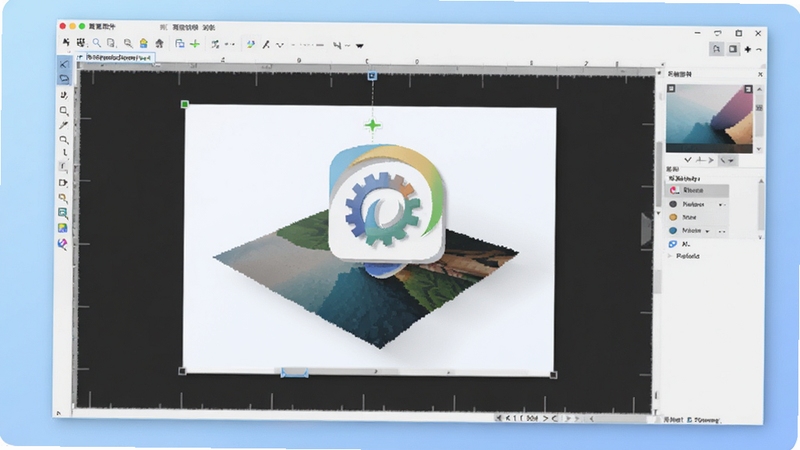Click the scroll-down arrow beside the preview thumbnail
The height and width of the screenshot is (450, 800).
point(759,149)
